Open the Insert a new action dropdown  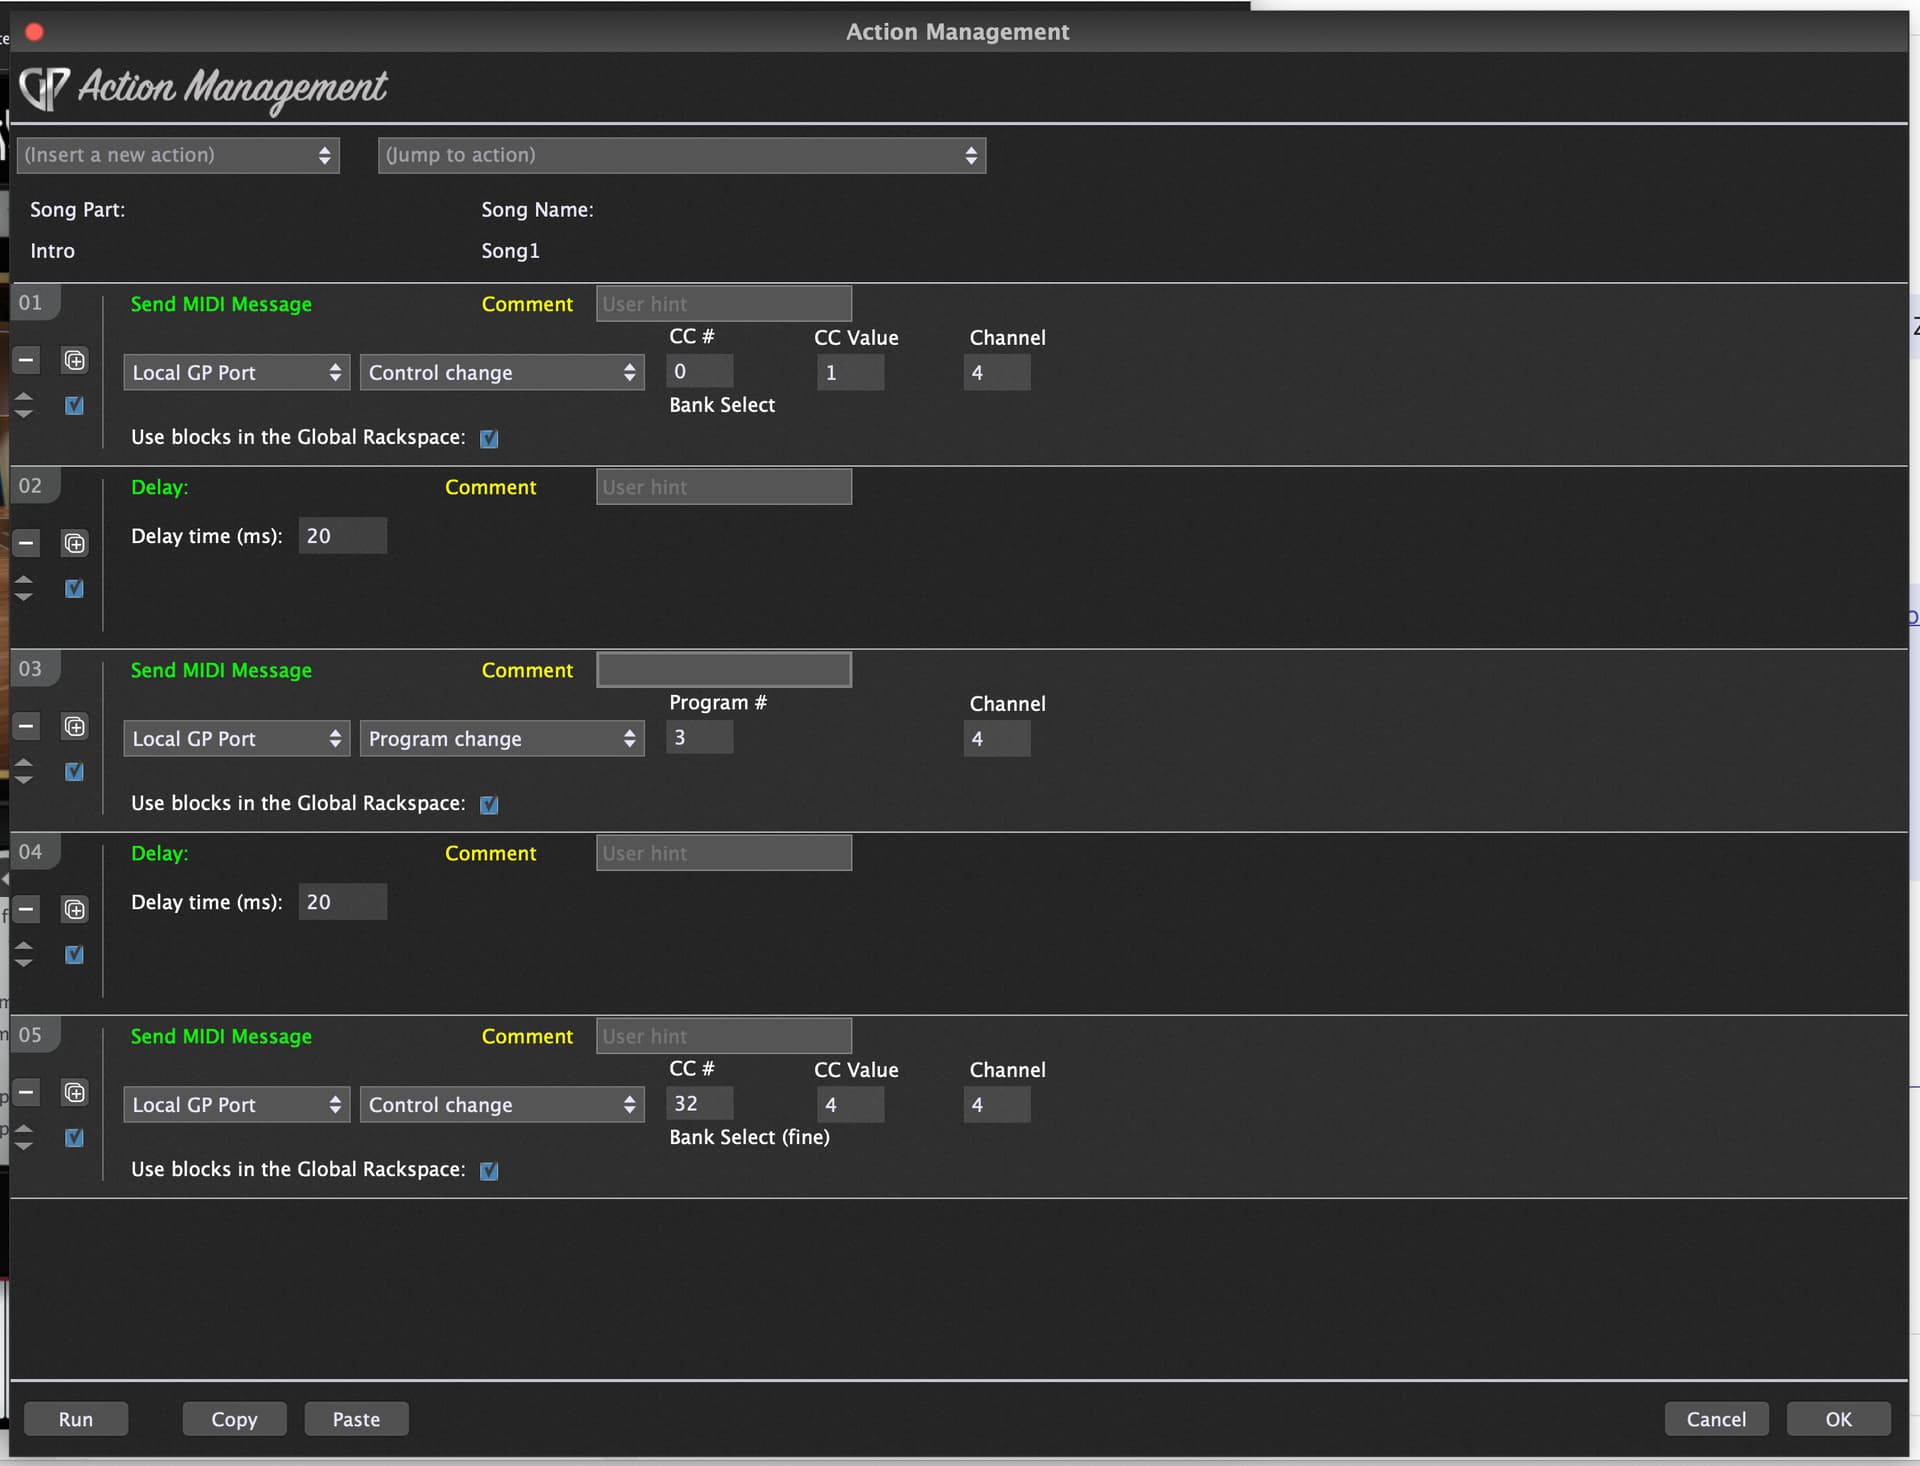click(178, 155)
